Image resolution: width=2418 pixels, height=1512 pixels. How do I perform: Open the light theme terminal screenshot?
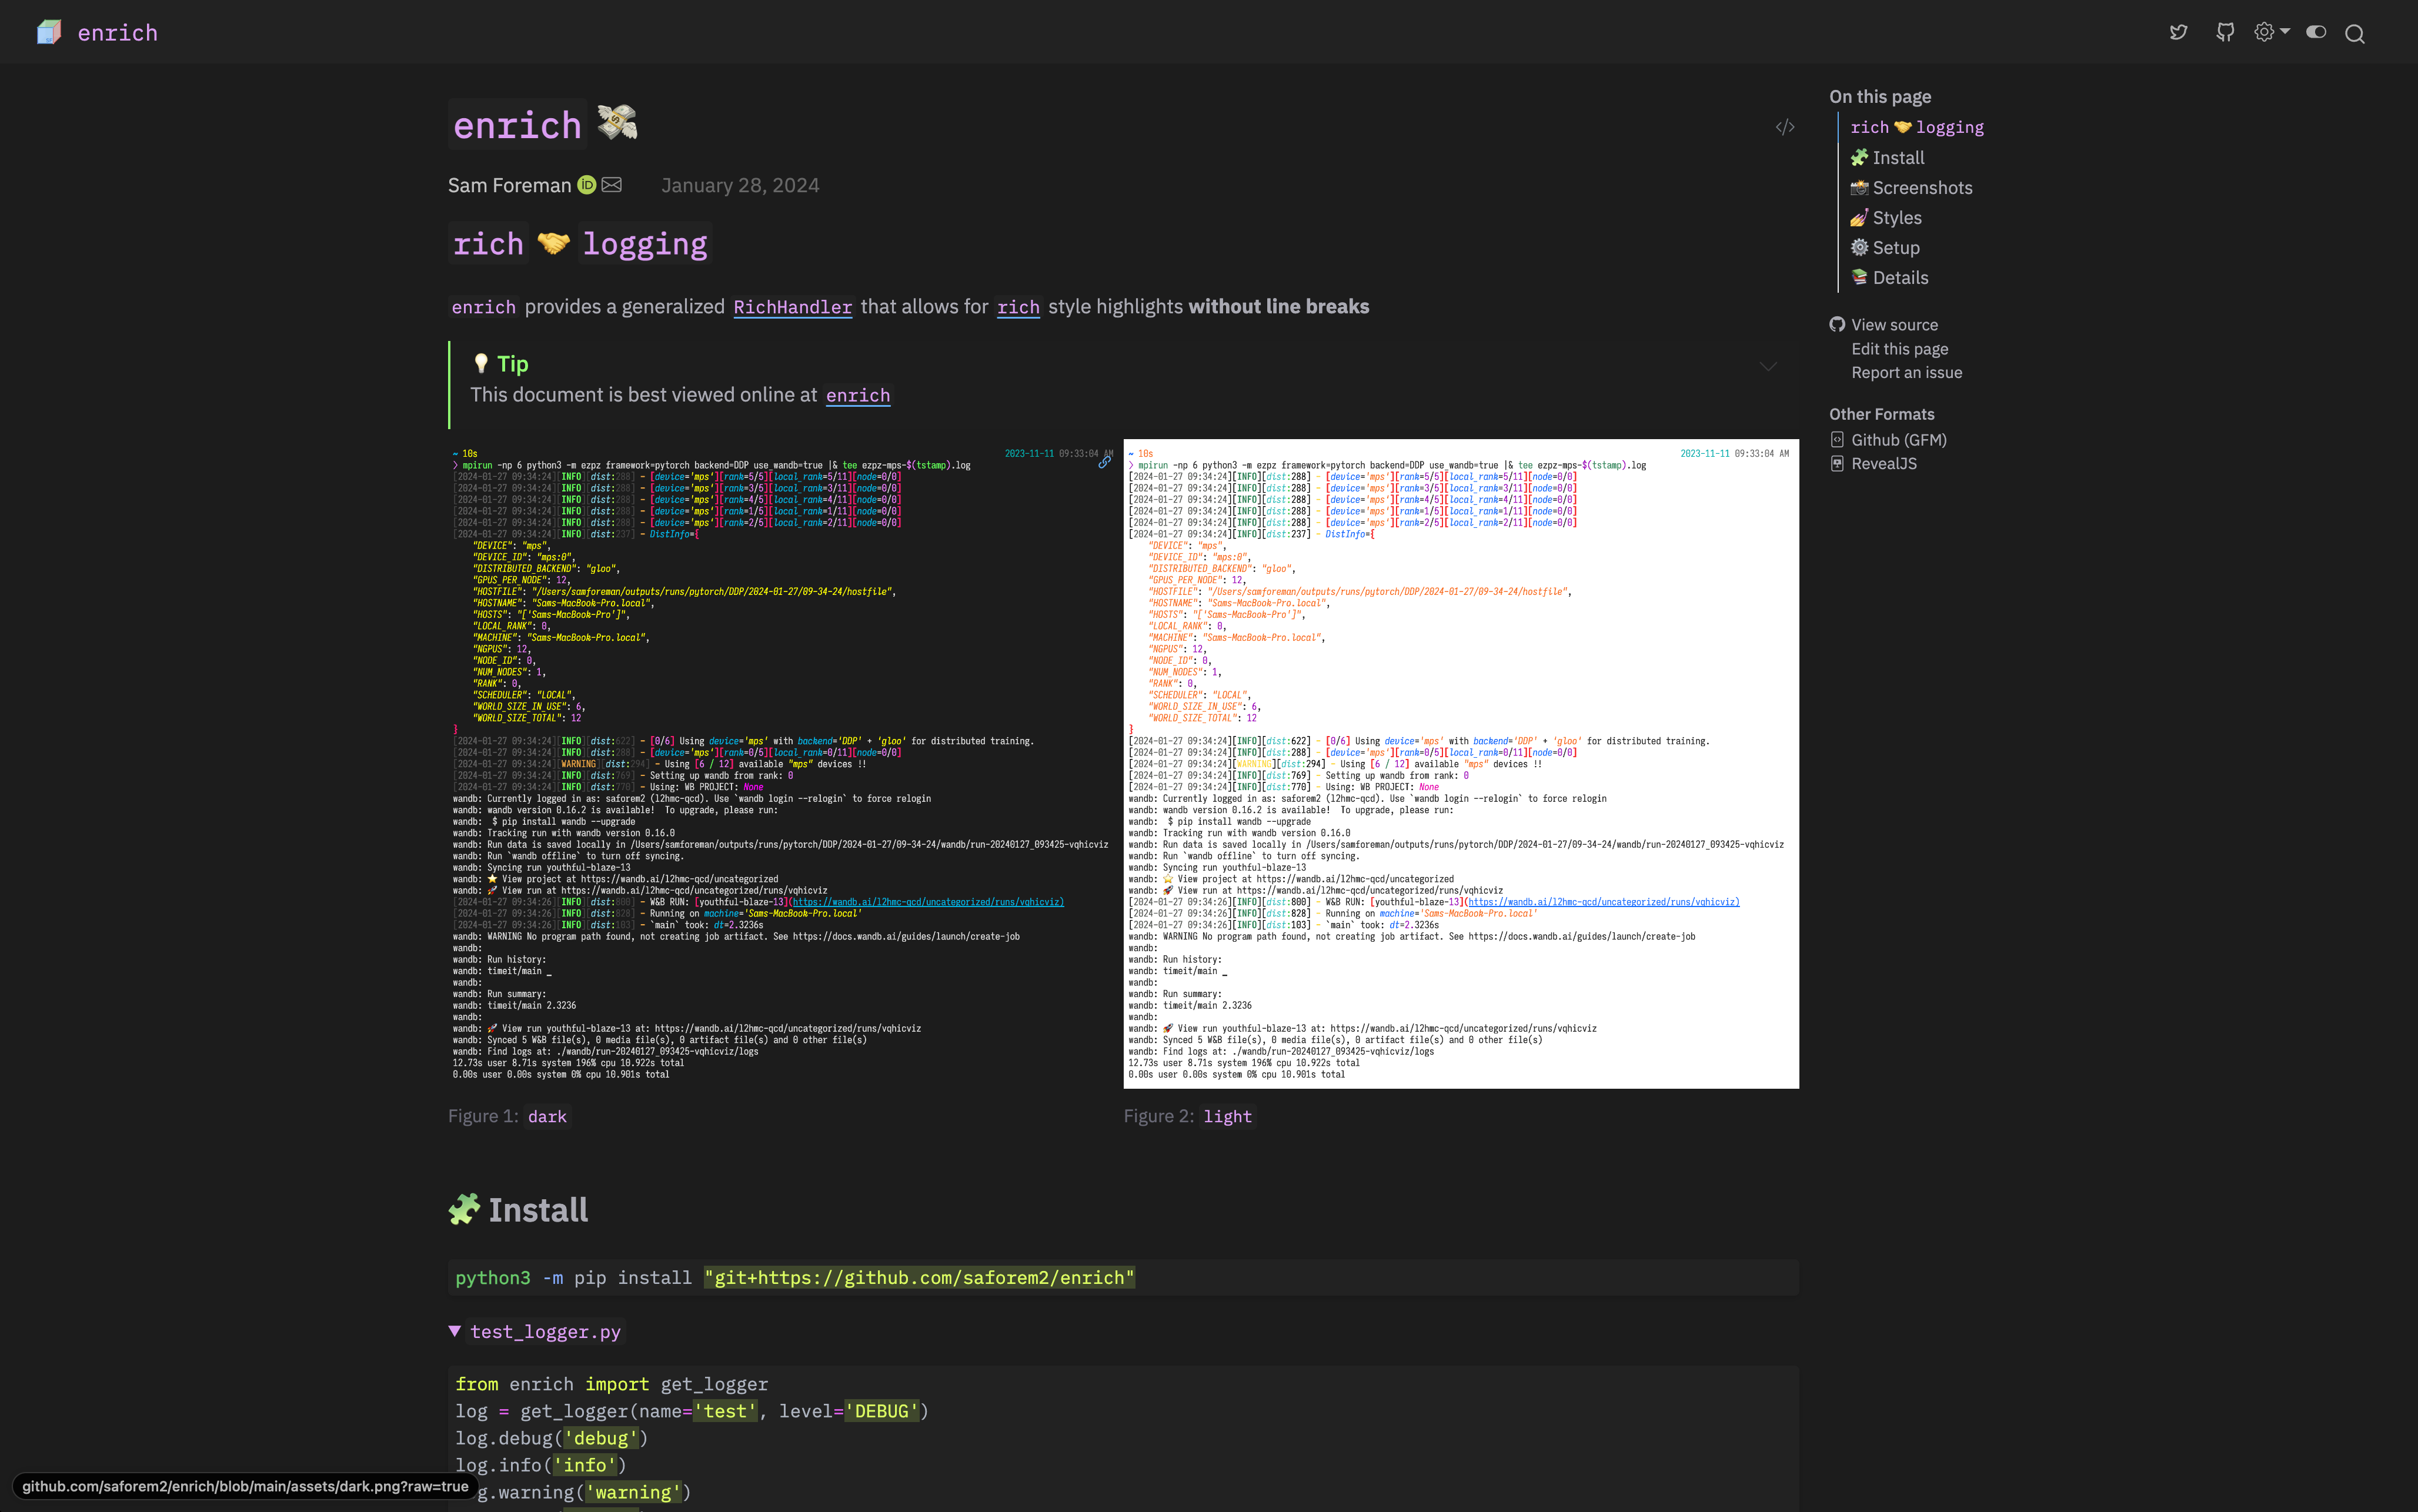click(x=1460, y=763)
